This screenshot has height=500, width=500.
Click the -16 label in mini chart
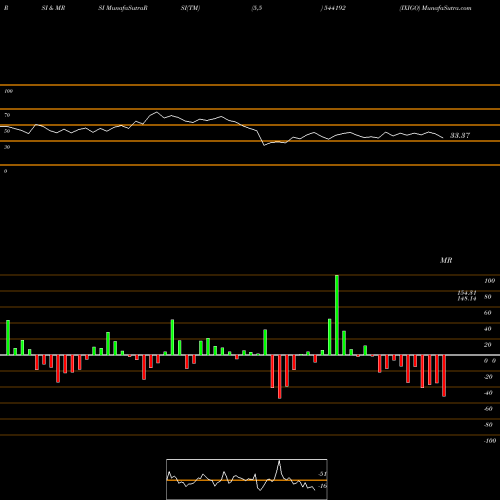[x=322, y=486]
